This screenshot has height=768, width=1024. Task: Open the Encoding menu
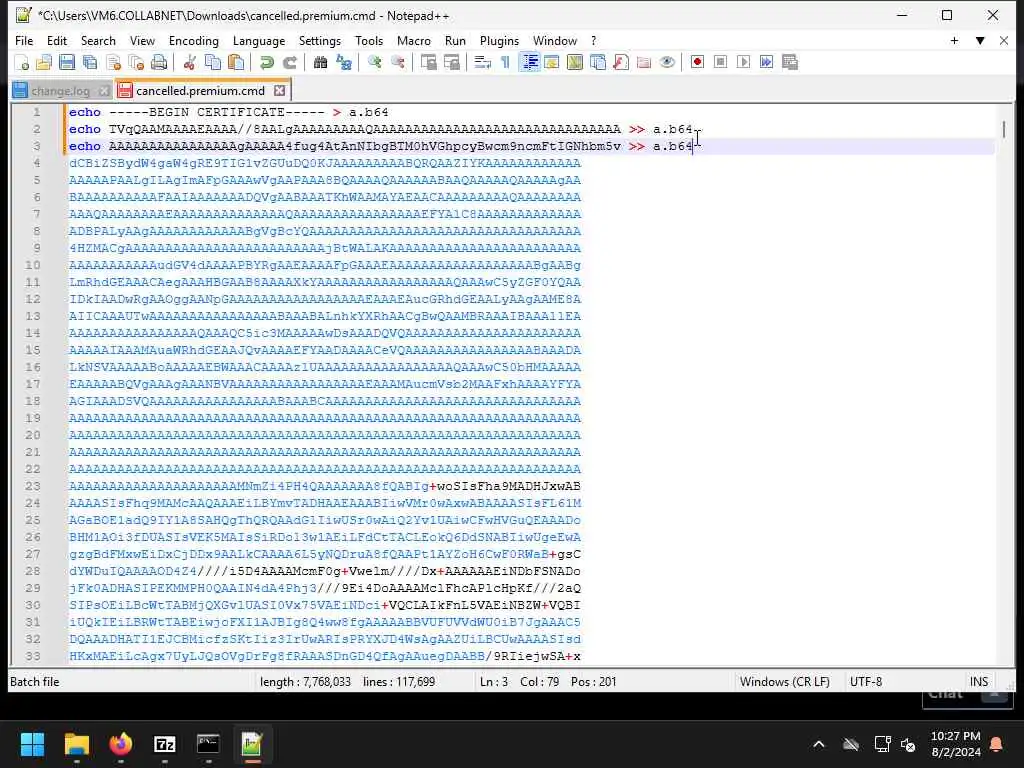click(x=193, y=40)
